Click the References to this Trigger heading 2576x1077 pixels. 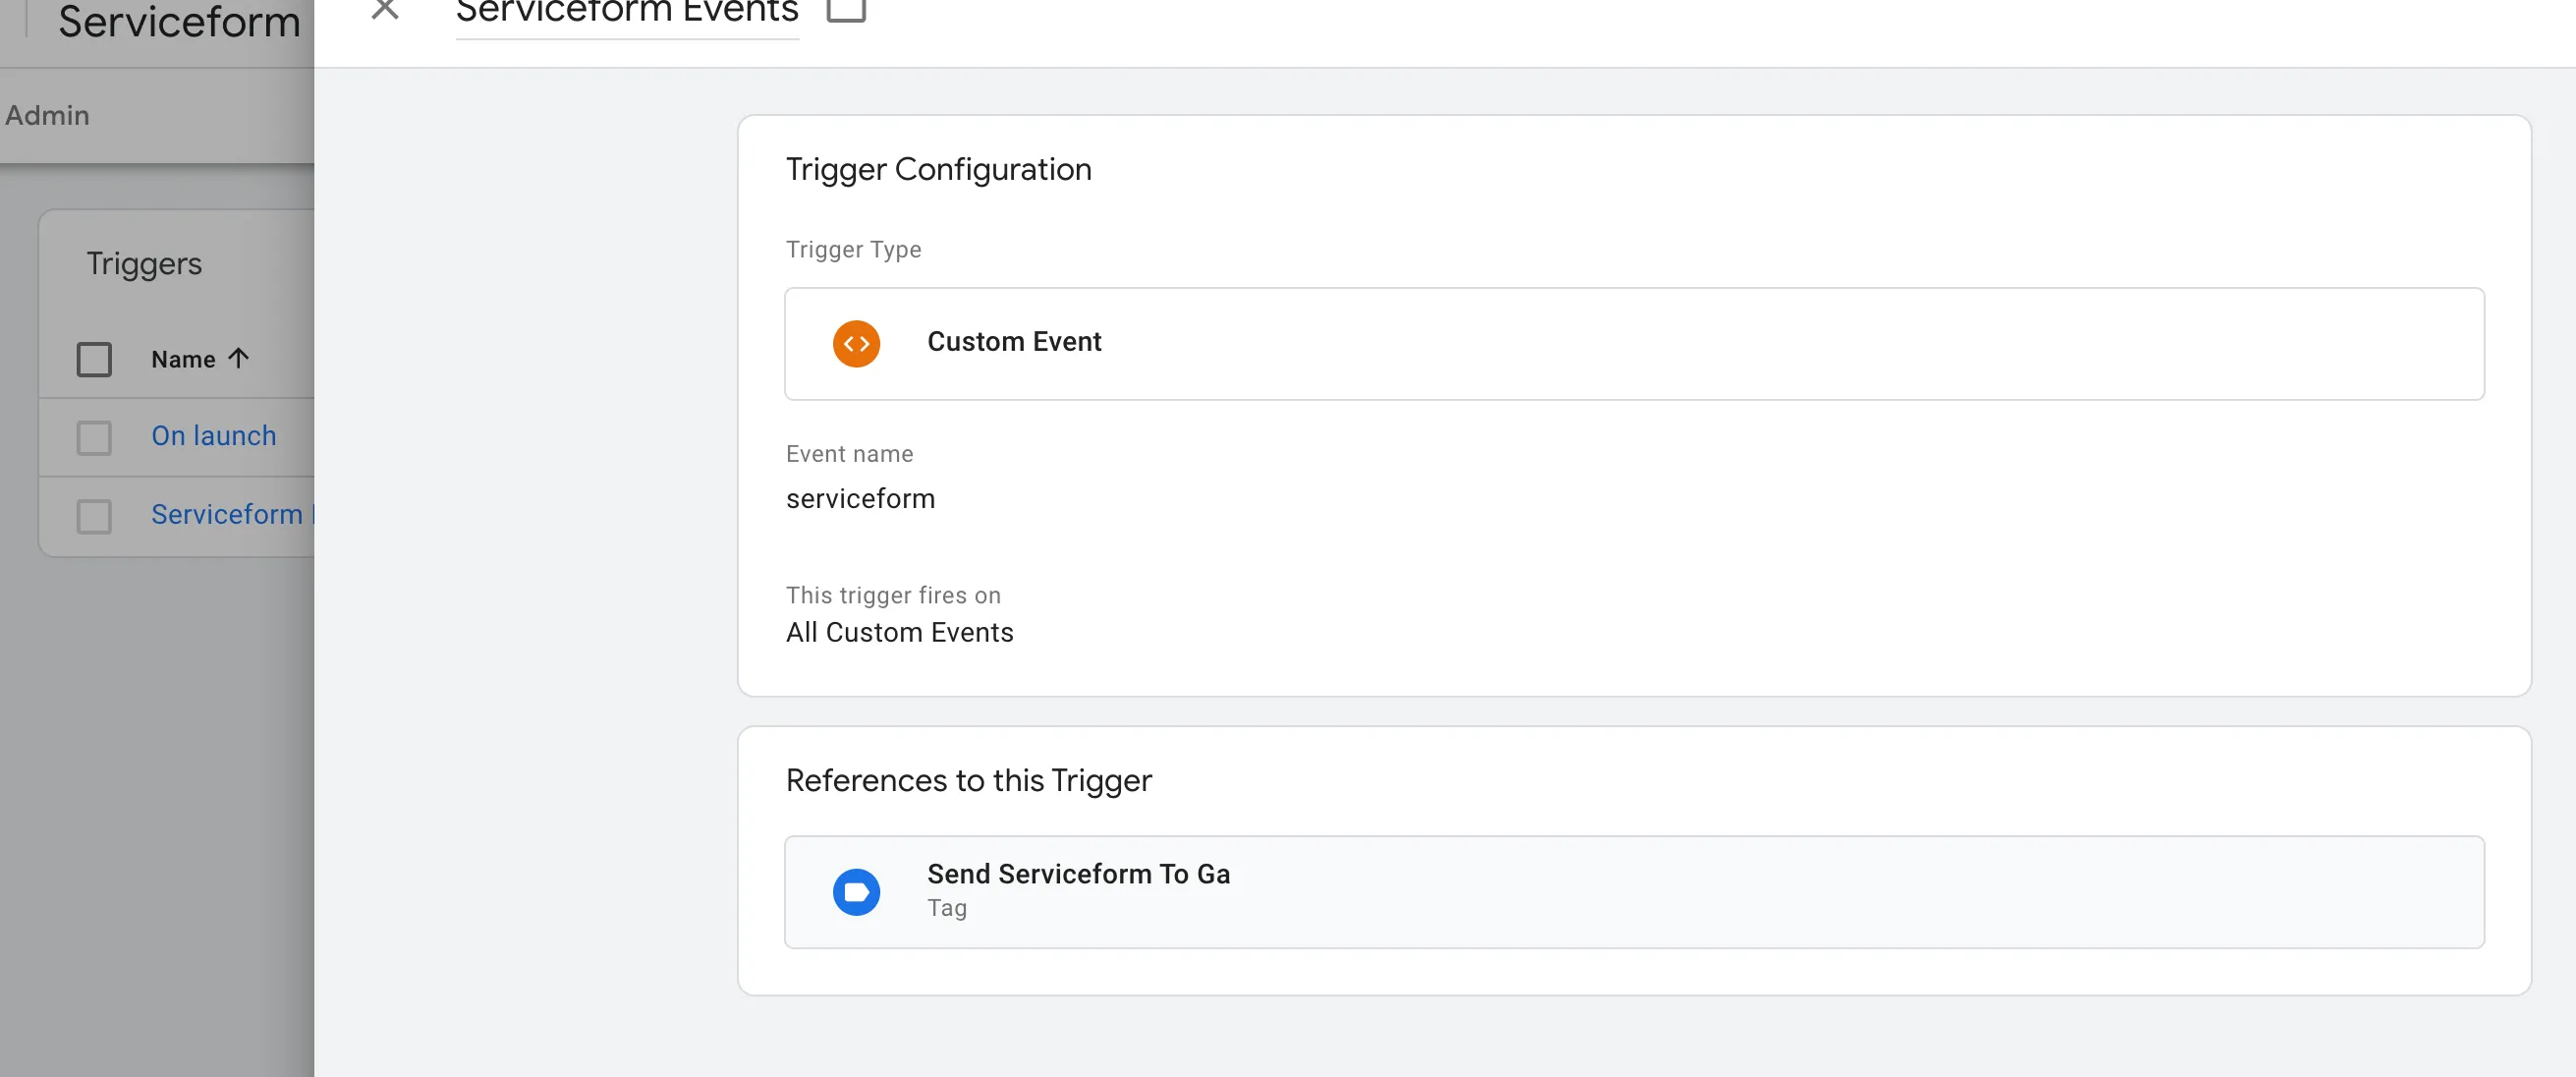(968, 780)
